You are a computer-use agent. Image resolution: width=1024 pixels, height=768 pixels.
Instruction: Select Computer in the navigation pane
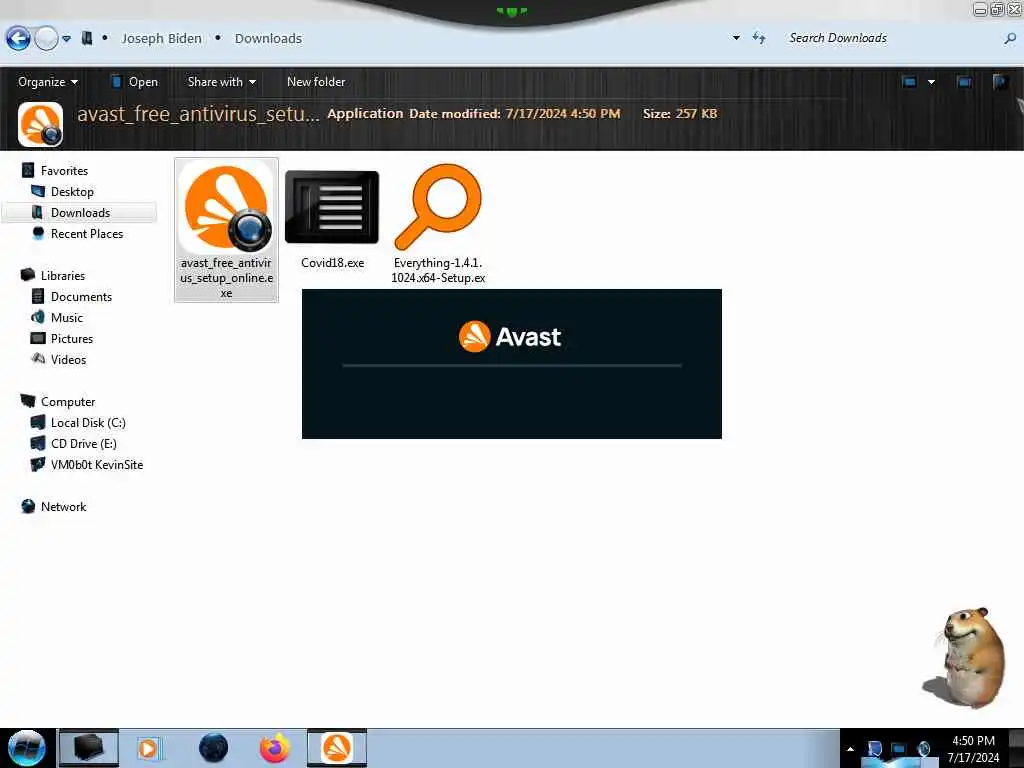tap(68, 402)
